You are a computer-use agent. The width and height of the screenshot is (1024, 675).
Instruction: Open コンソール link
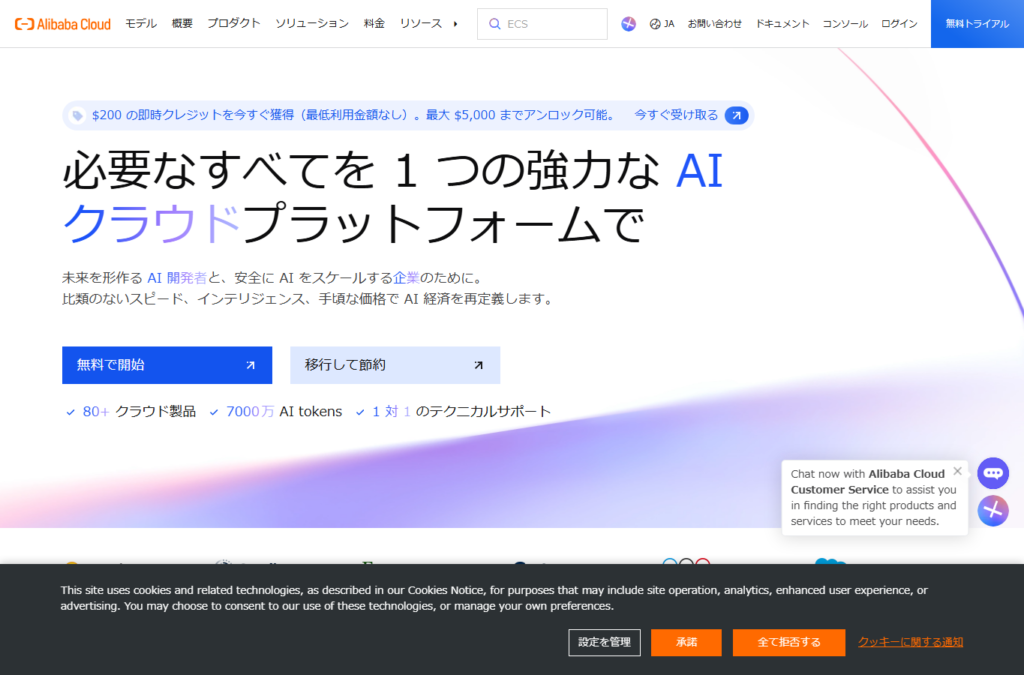tap(845, 24)
